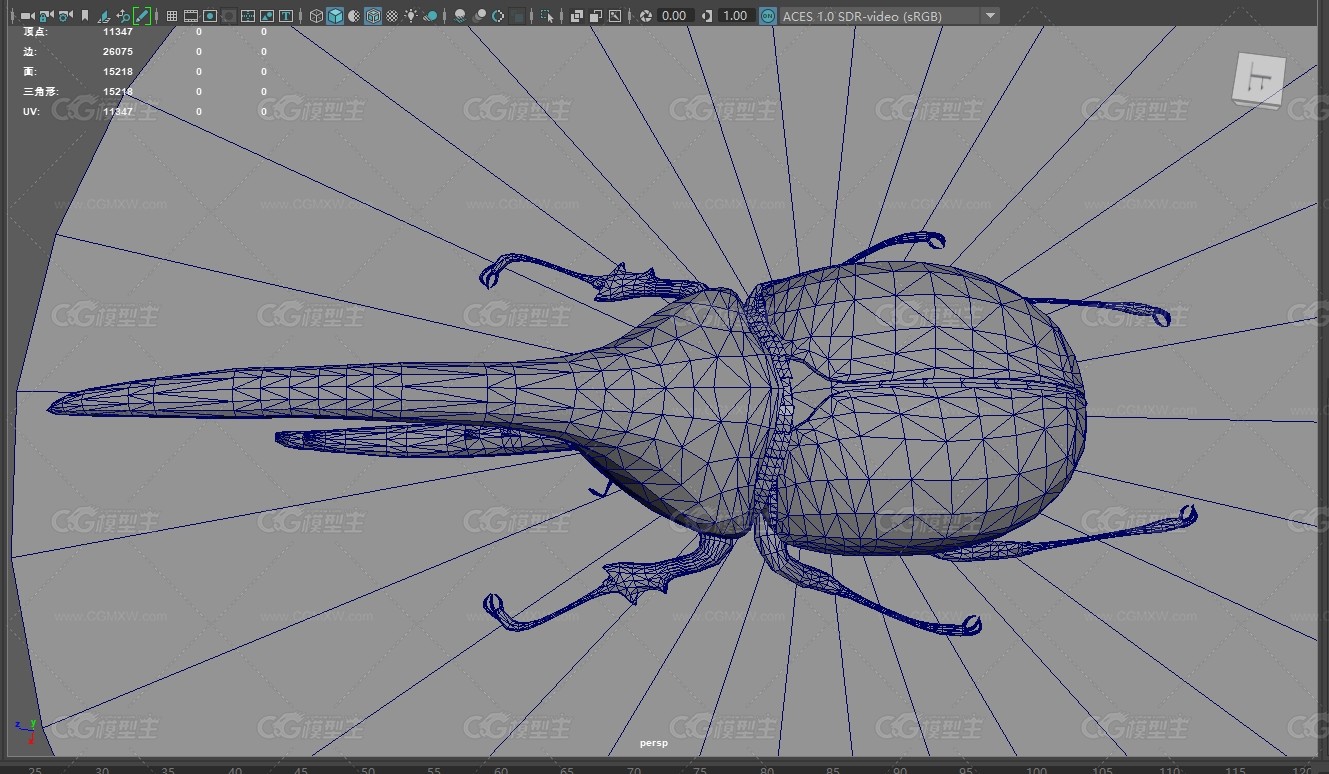1329x774 pixels.
Task: Click the 三角形 triangle count label
Action: [41, 92]
